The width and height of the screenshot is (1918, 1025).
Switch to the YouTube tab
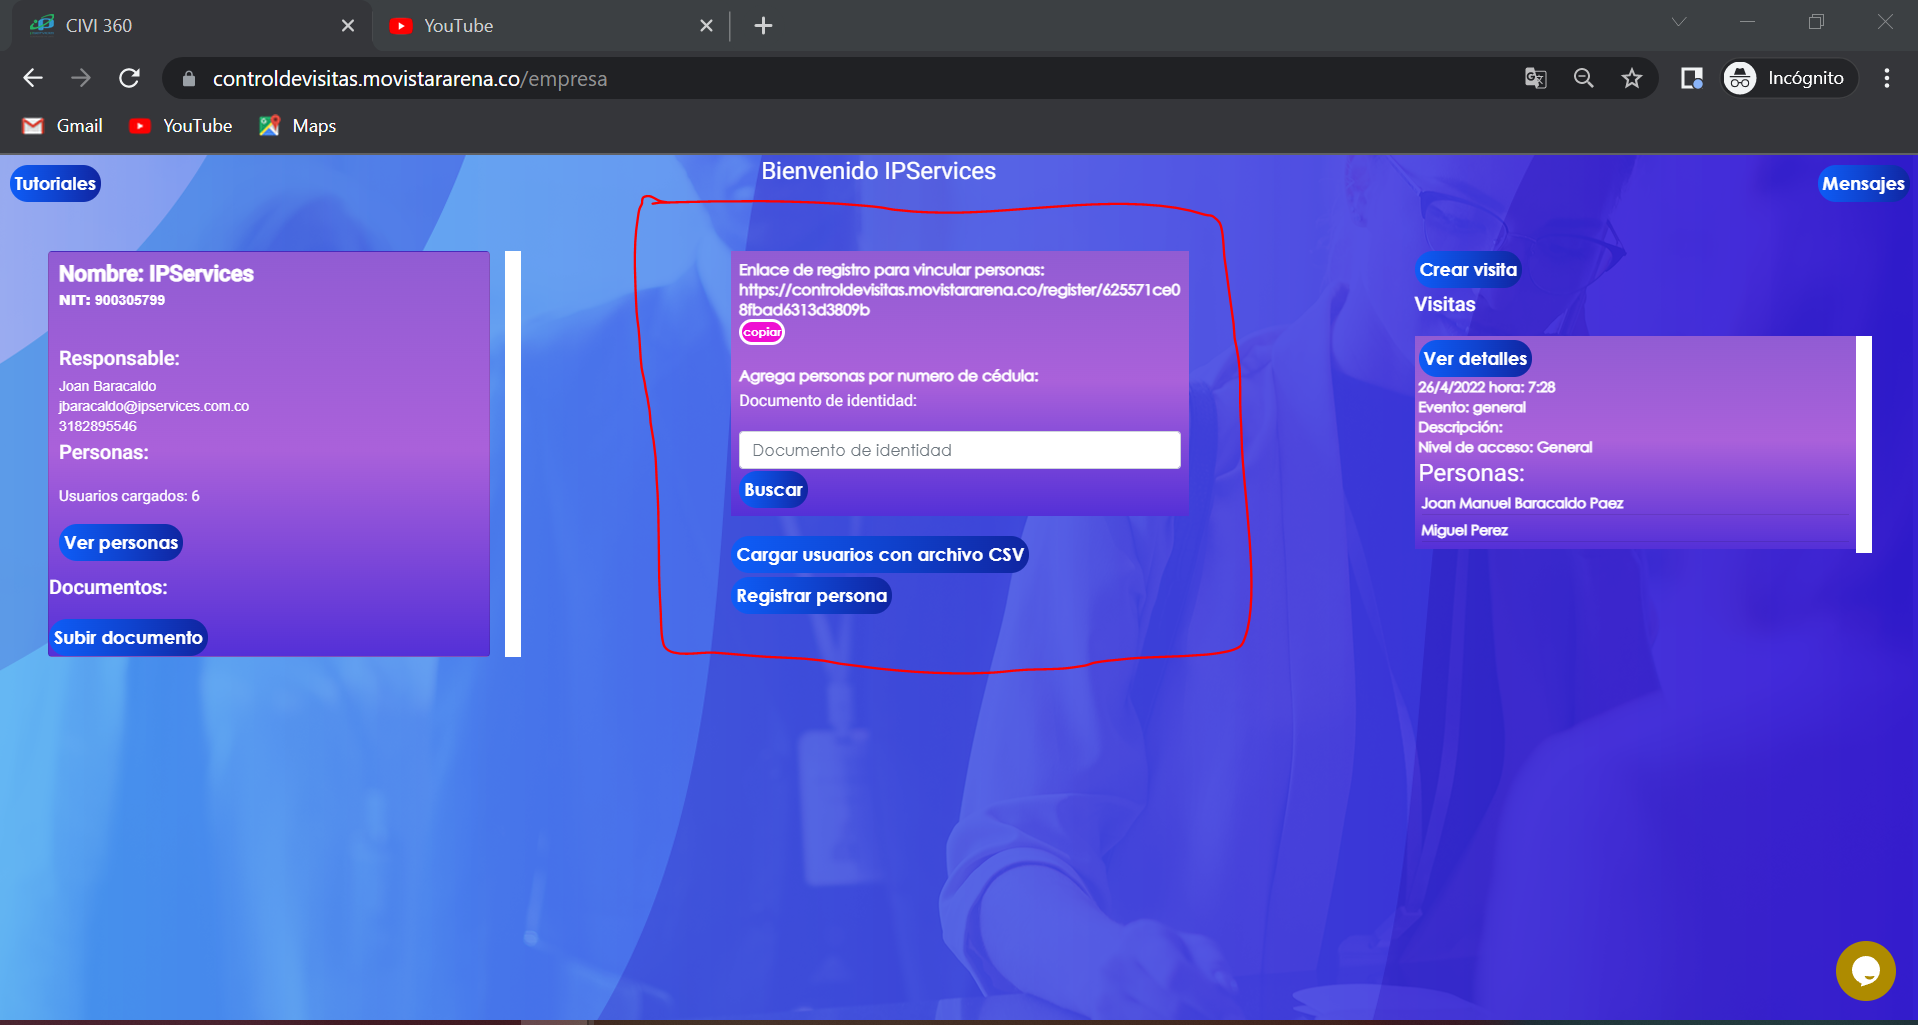[552, 26]
